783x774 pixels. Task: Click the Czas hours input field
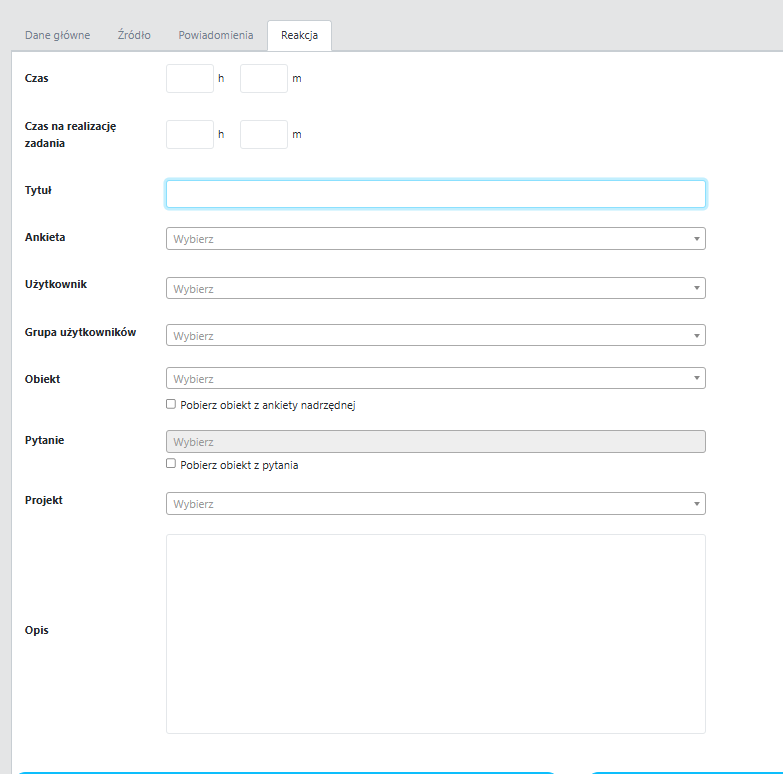[x=190, y=78]
